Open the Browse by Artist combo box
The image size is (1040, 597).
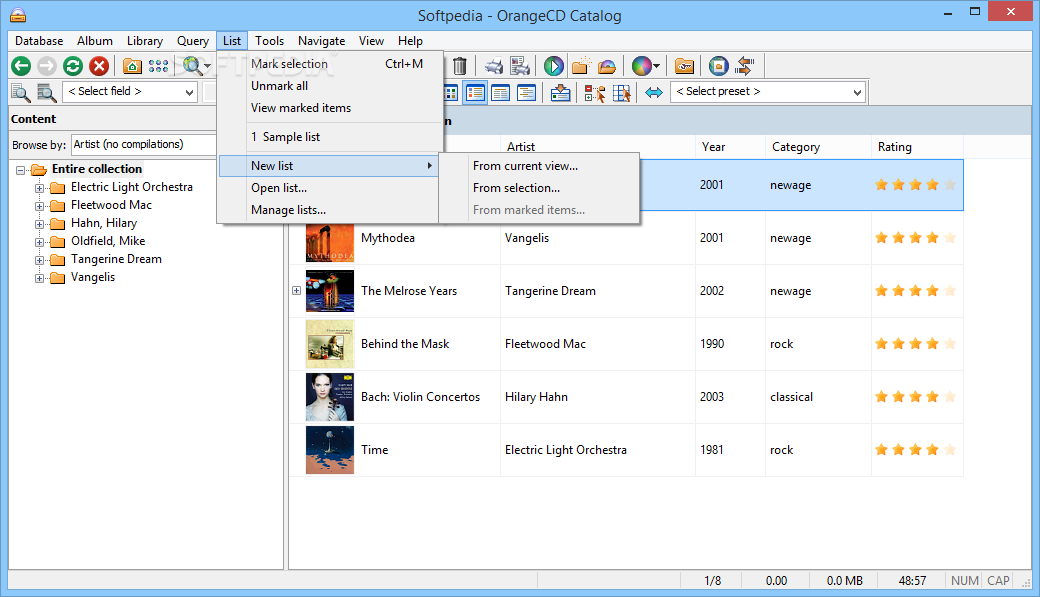(x=144, y=145)
